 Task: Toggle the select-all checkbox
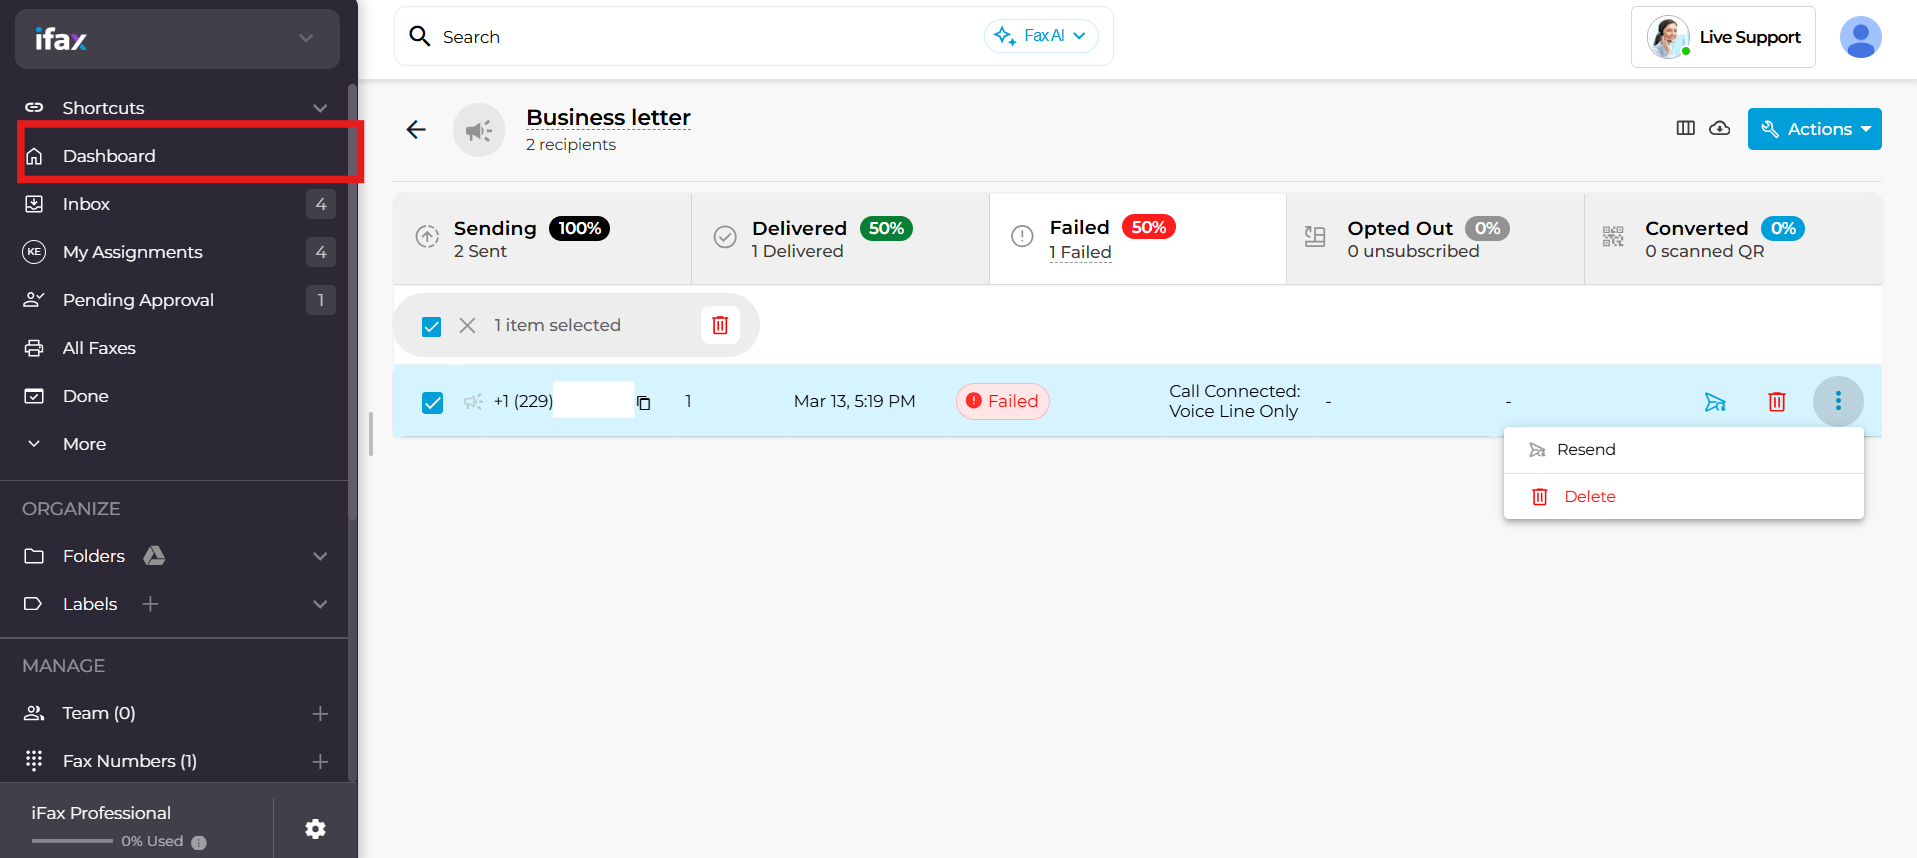[x=432, y=326]
